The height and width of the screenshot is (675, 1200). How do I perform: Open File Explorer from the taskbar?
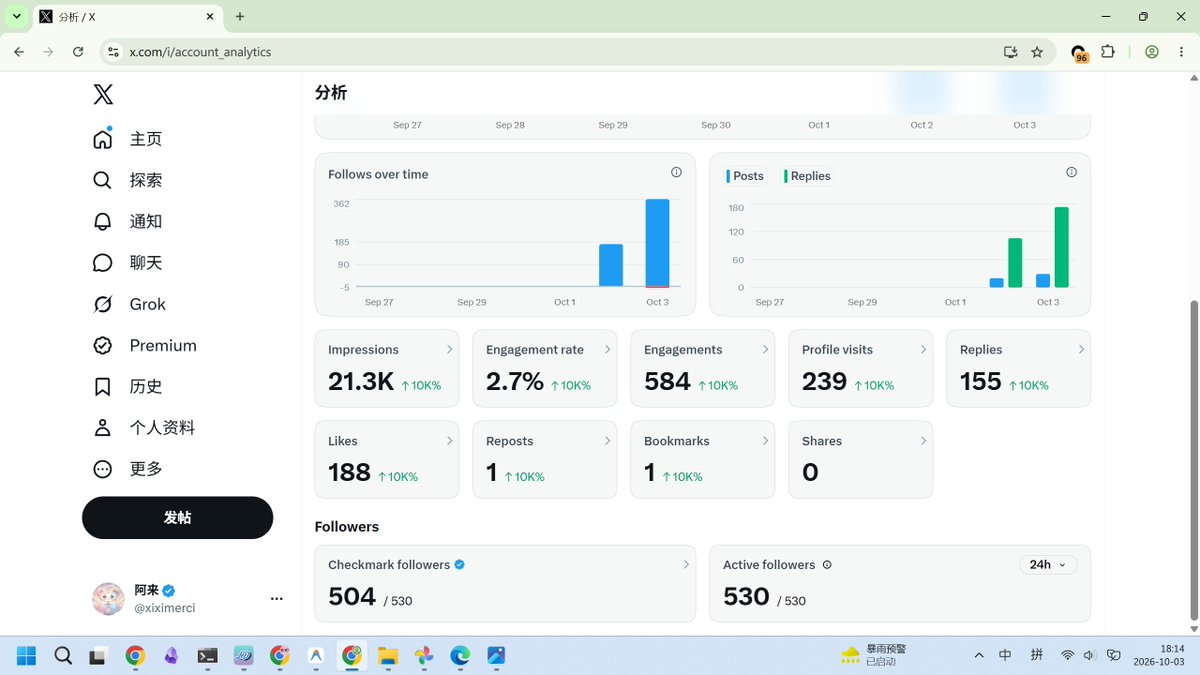tap(387, 656)
